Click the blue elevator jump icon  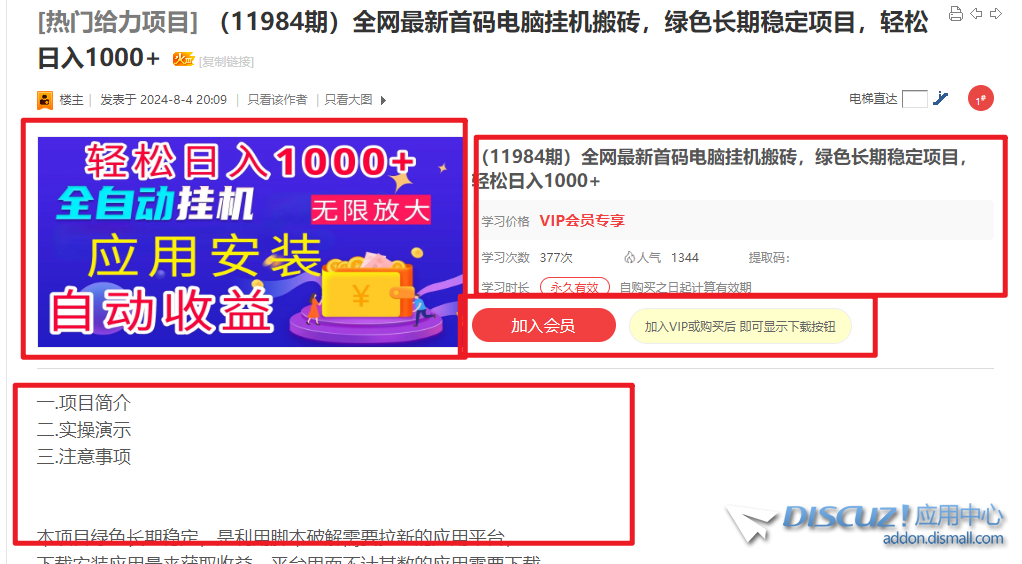(941, 98)
